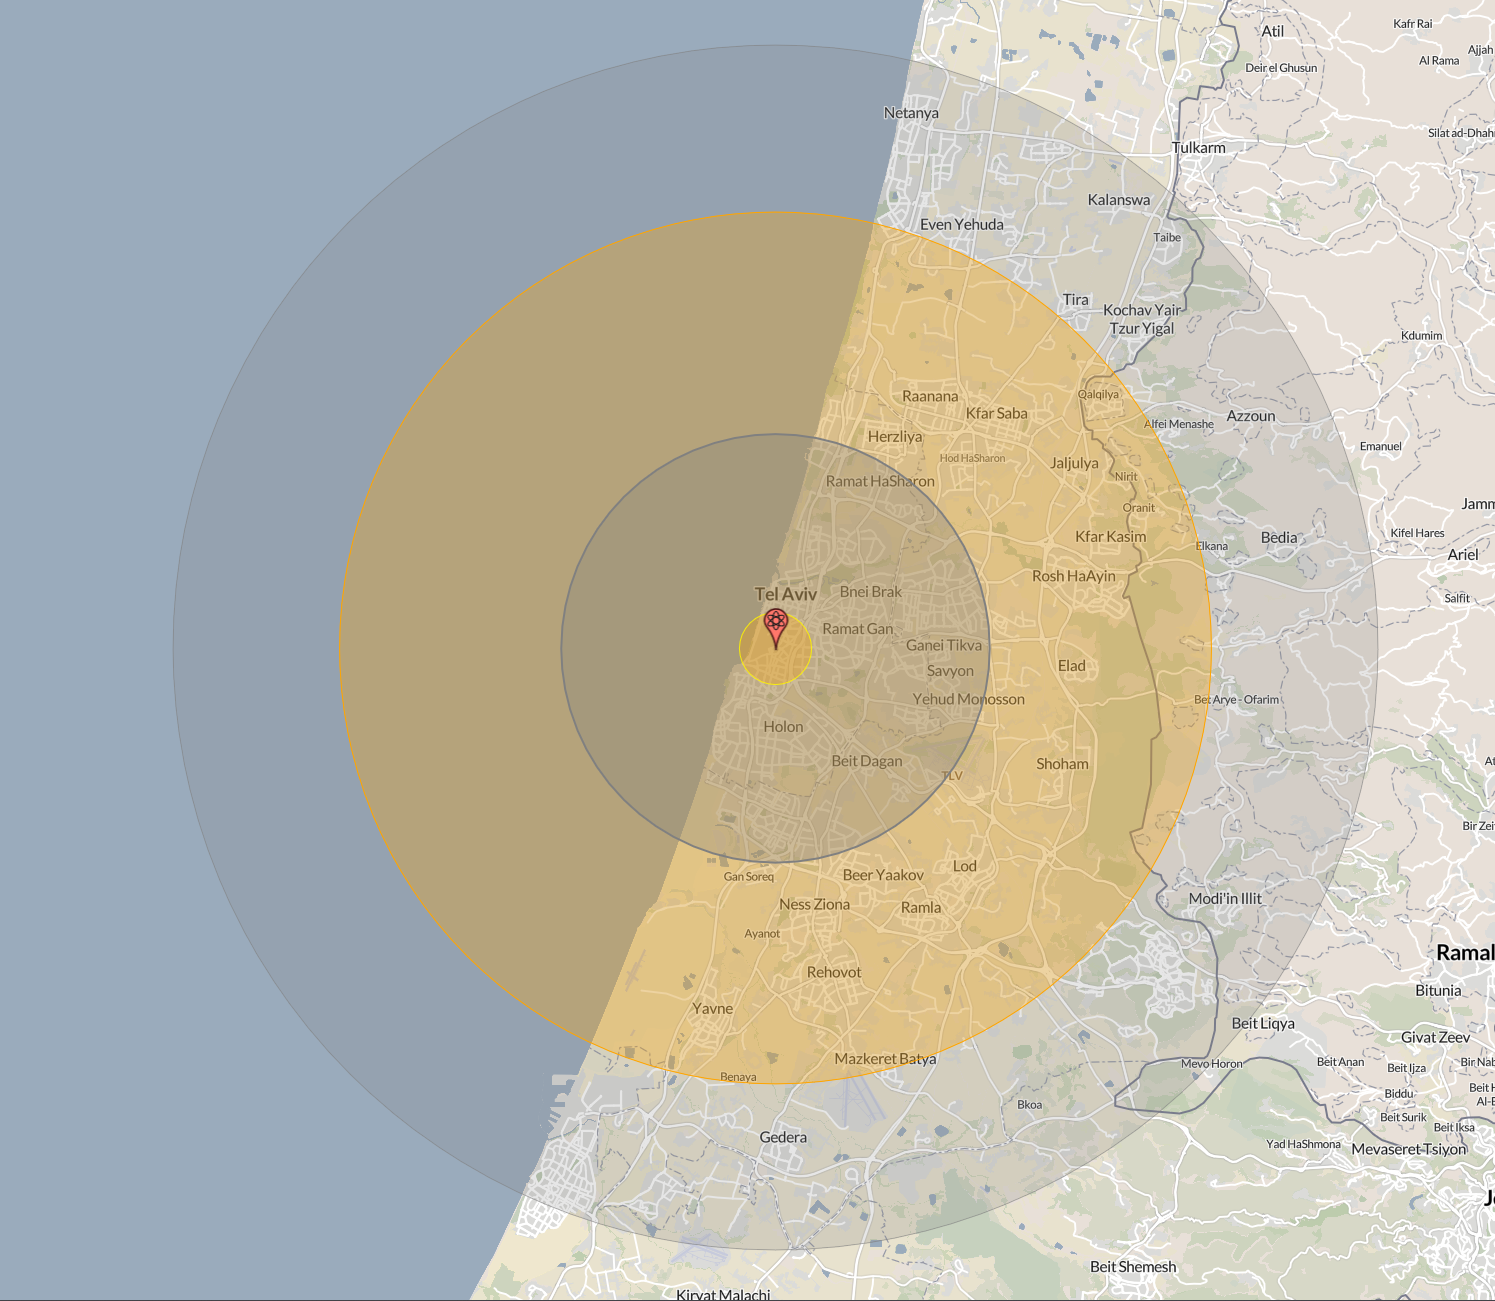The image size is (1495, 1301).
Task: Select the "Ayanot" village label
Action: (762, 934)
